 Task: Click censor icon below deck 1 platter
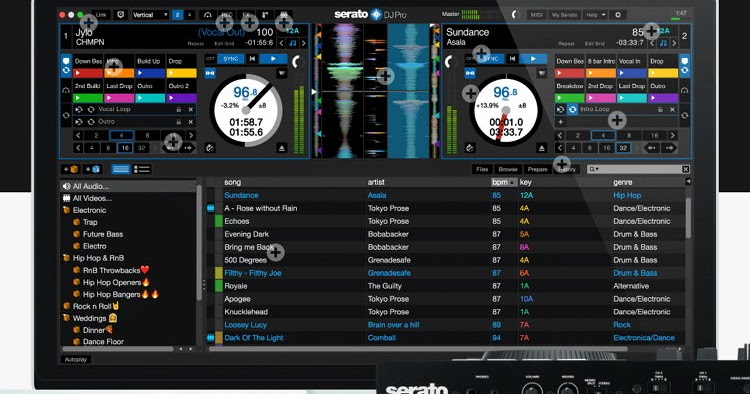pyautogui.click(x=210, y=148)
